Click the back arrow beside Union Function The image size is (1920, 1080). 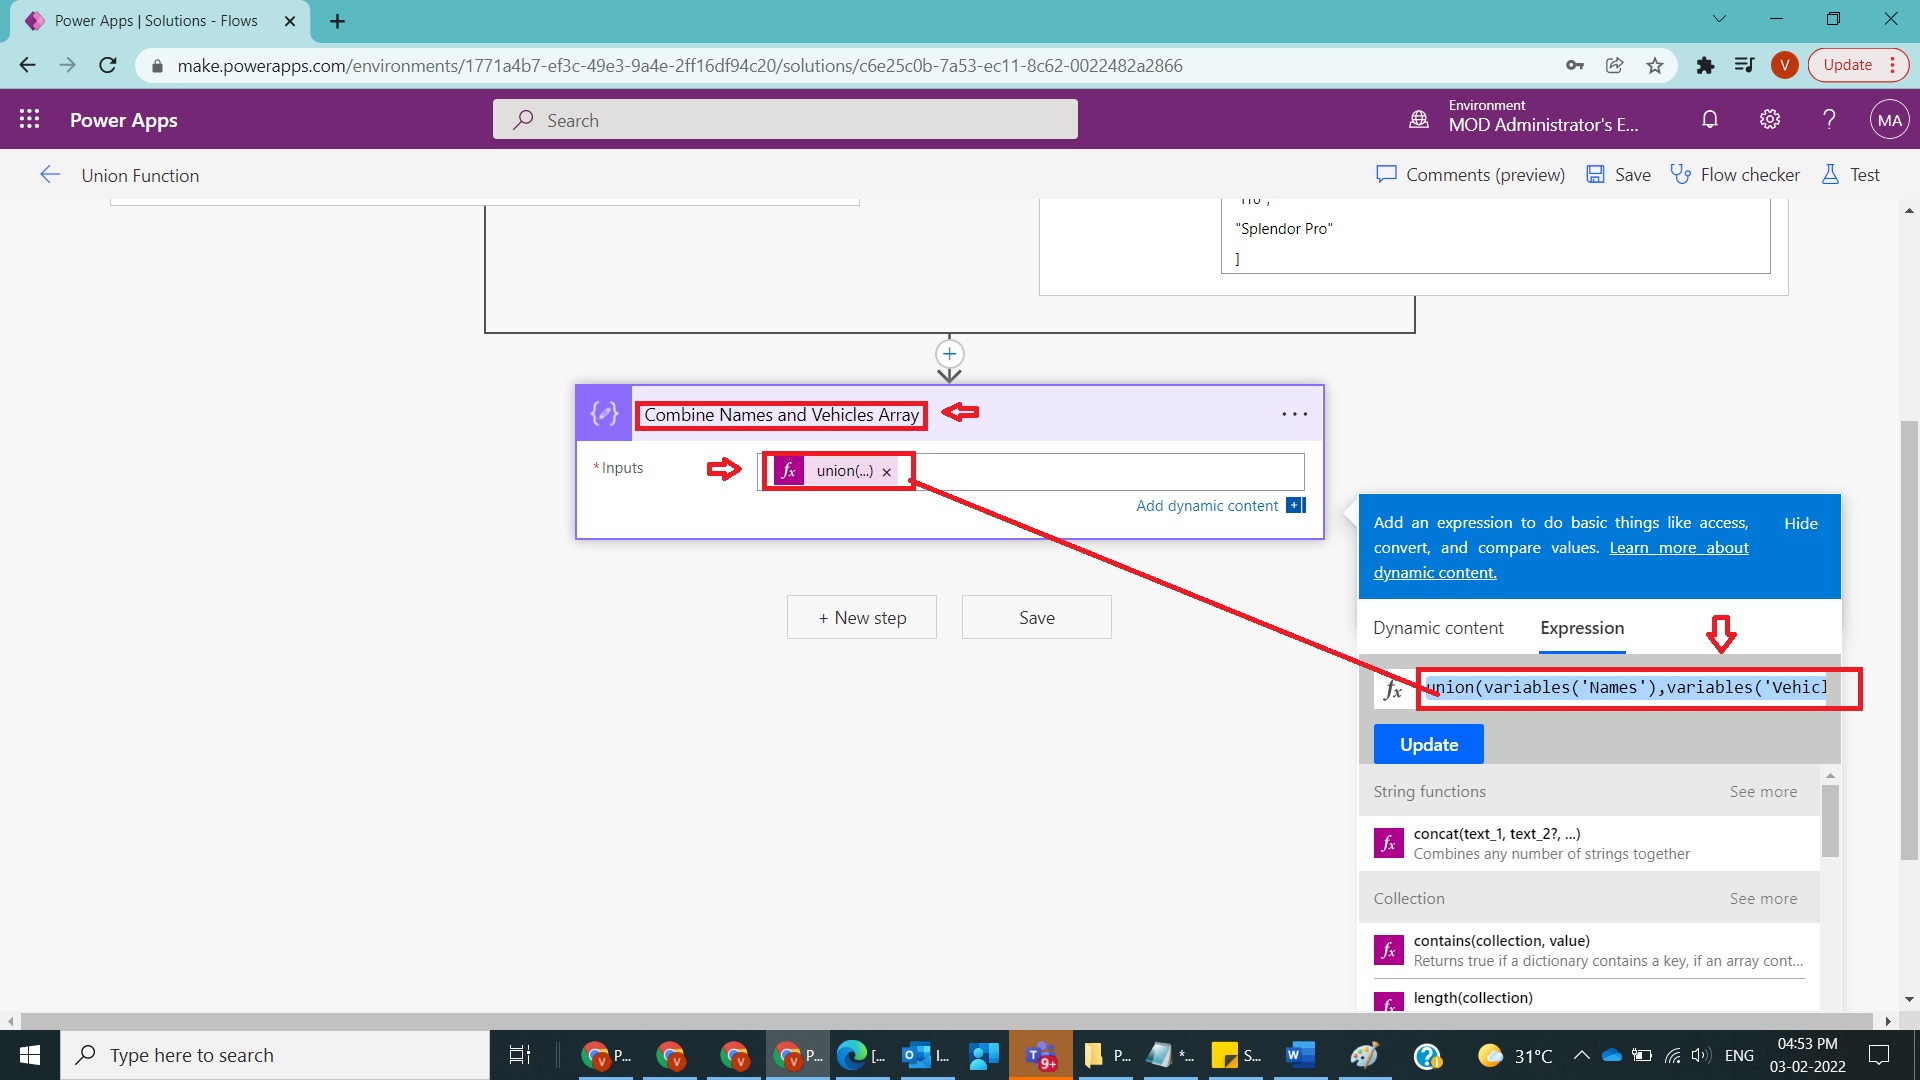tap(50, 174)
